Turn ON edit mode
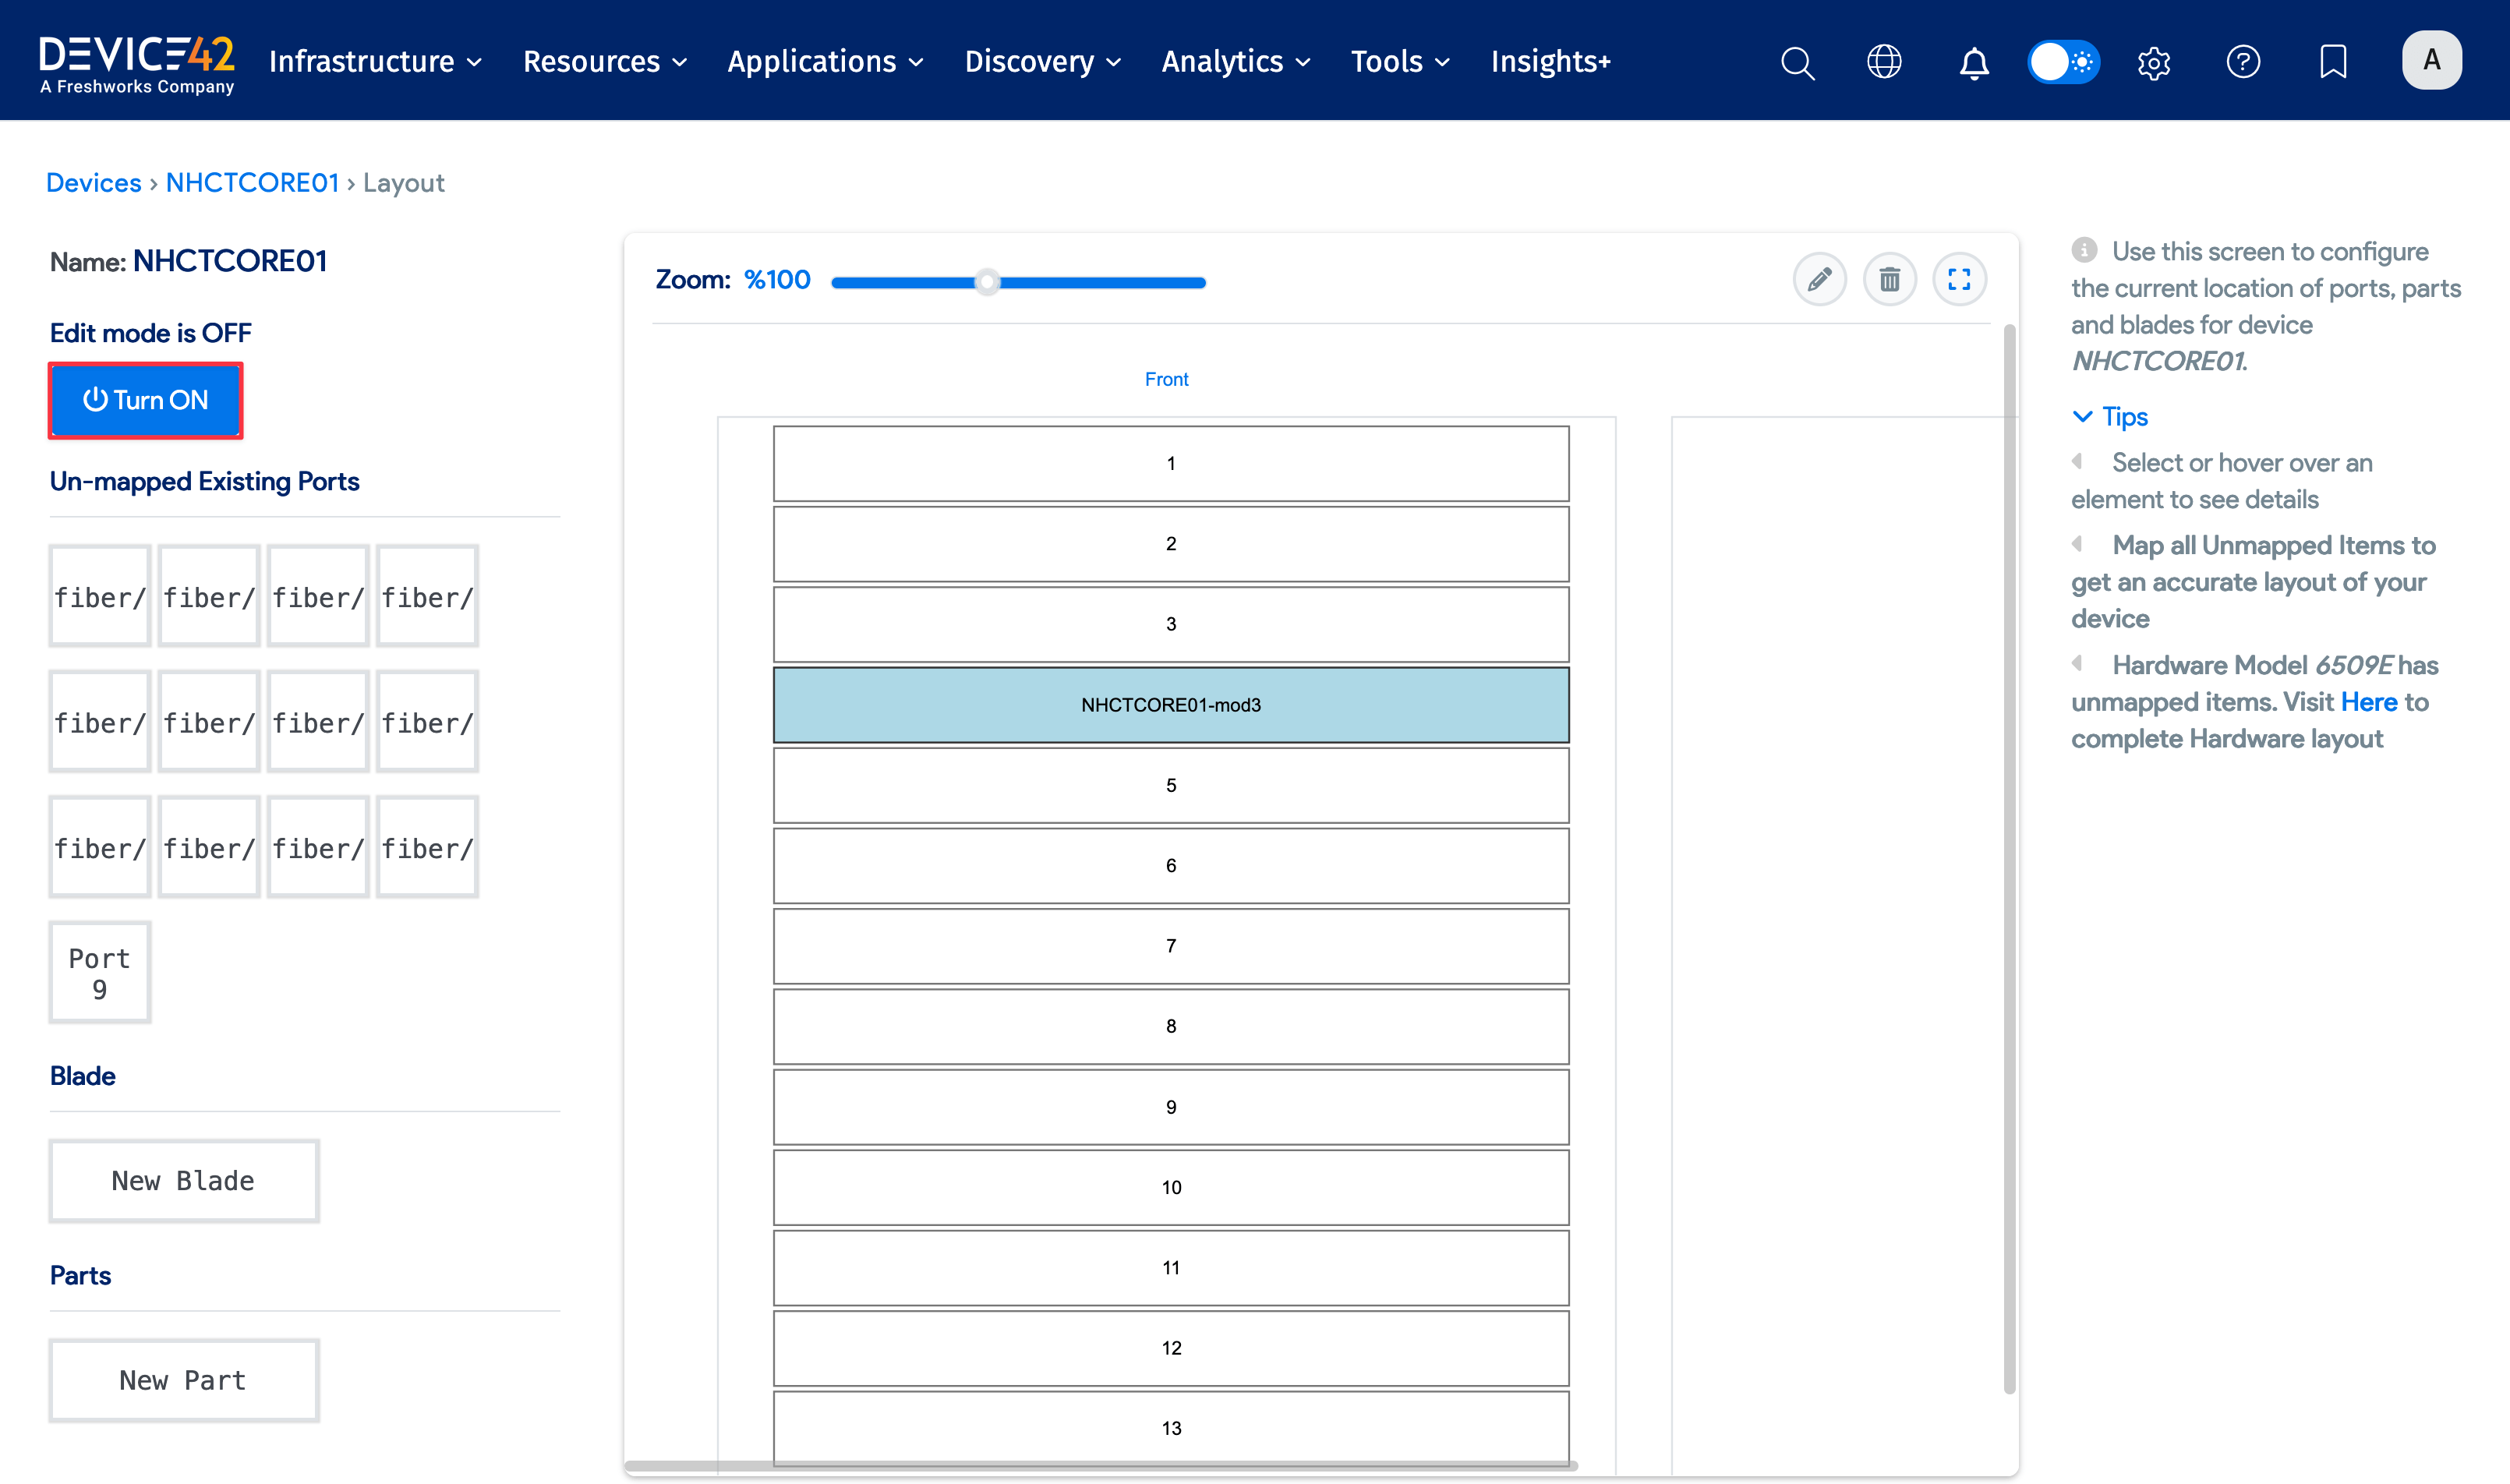The image size is (2510, 1484). 146,400
